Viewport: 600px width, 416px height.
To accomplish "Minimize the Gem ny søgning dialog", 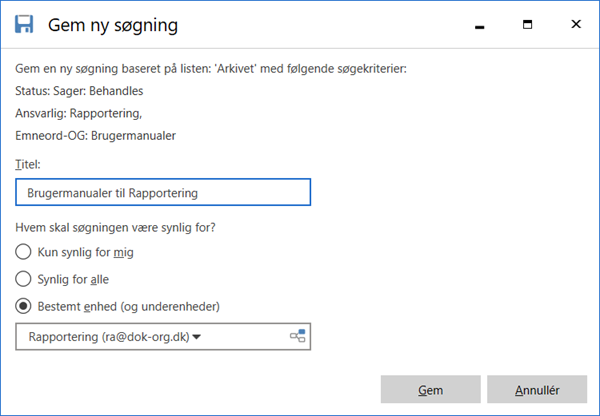I will click(x=479, y=26).
